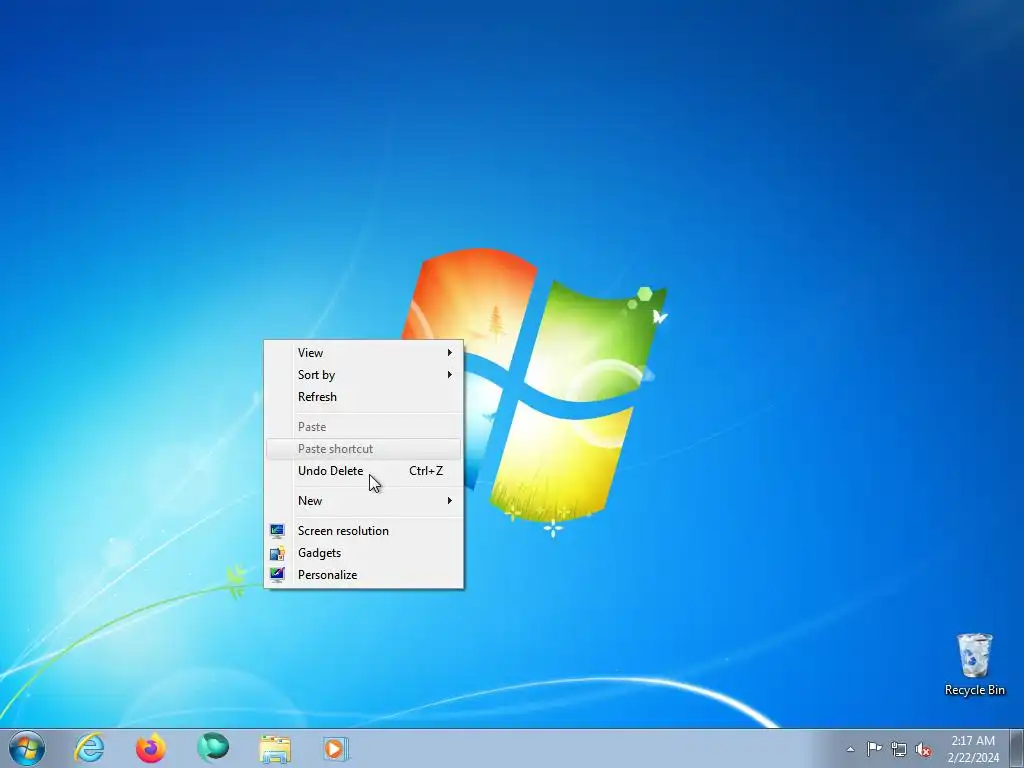1024x768 pixels.
Task: Click the network status tray icon
Action: point(899,749)
